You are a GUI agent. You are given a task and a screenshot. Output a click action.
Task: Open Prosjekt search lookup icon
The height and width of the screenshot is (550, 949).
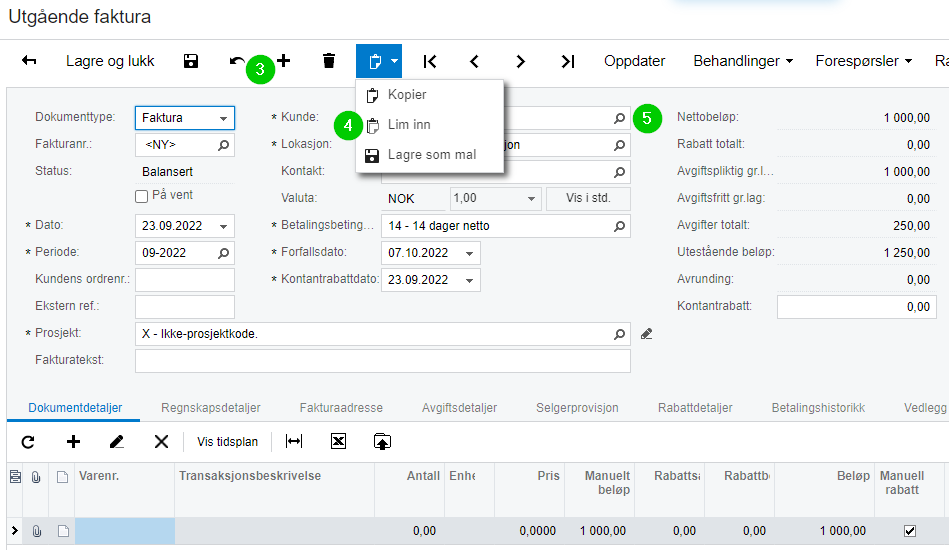click(x=619, y=334)
